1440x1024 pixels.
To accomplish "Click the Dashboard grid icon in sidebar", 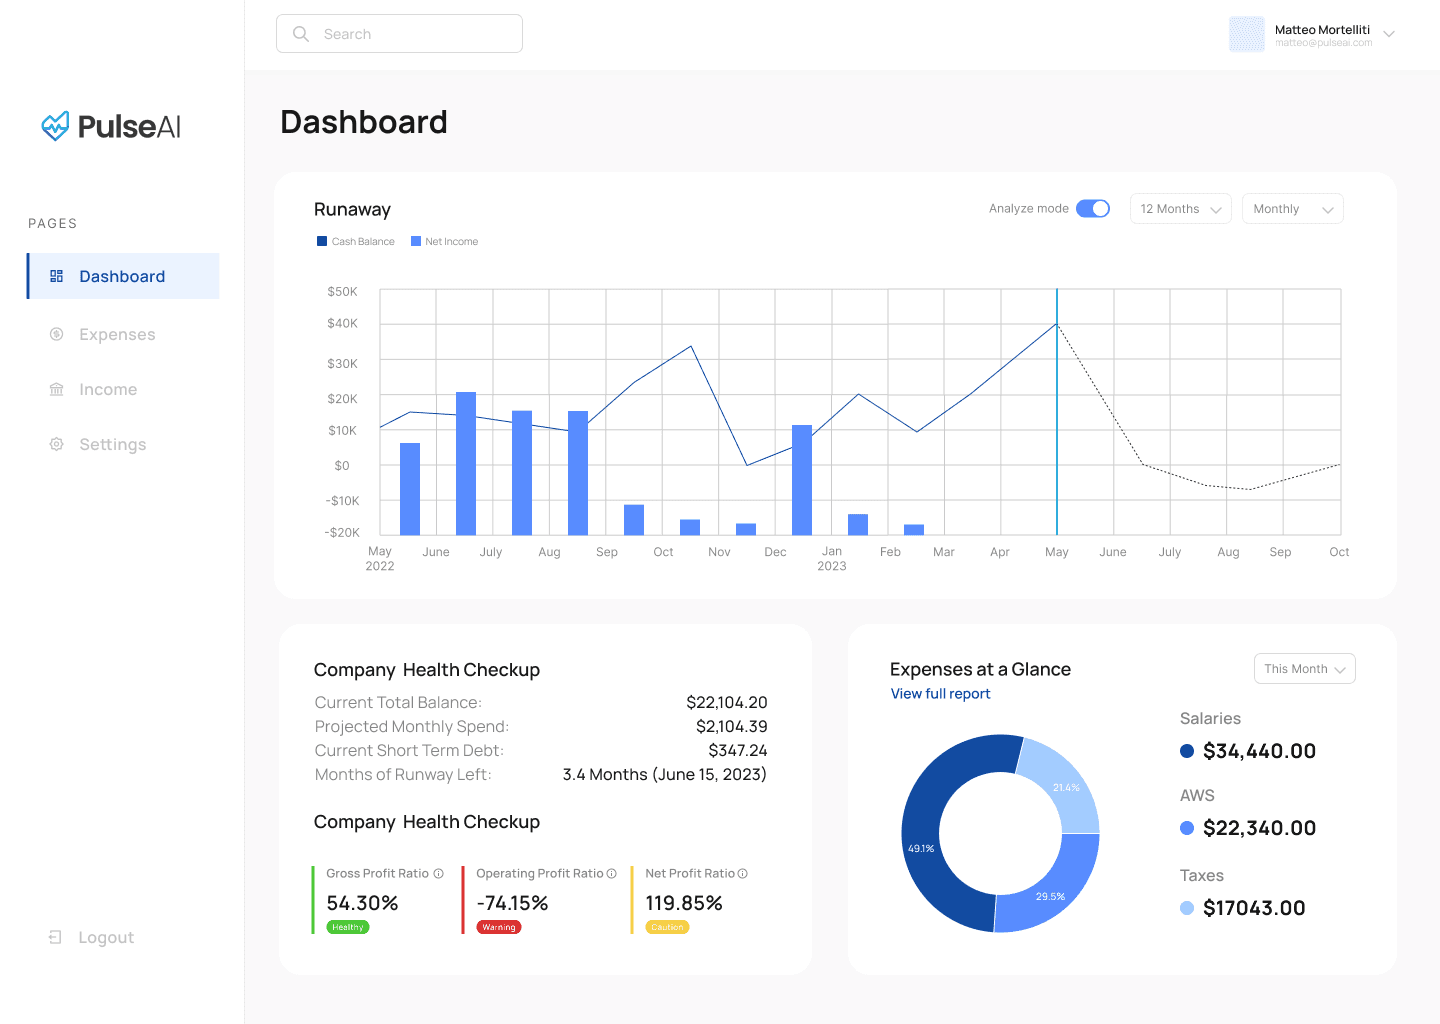I will [x=57, y=276].
